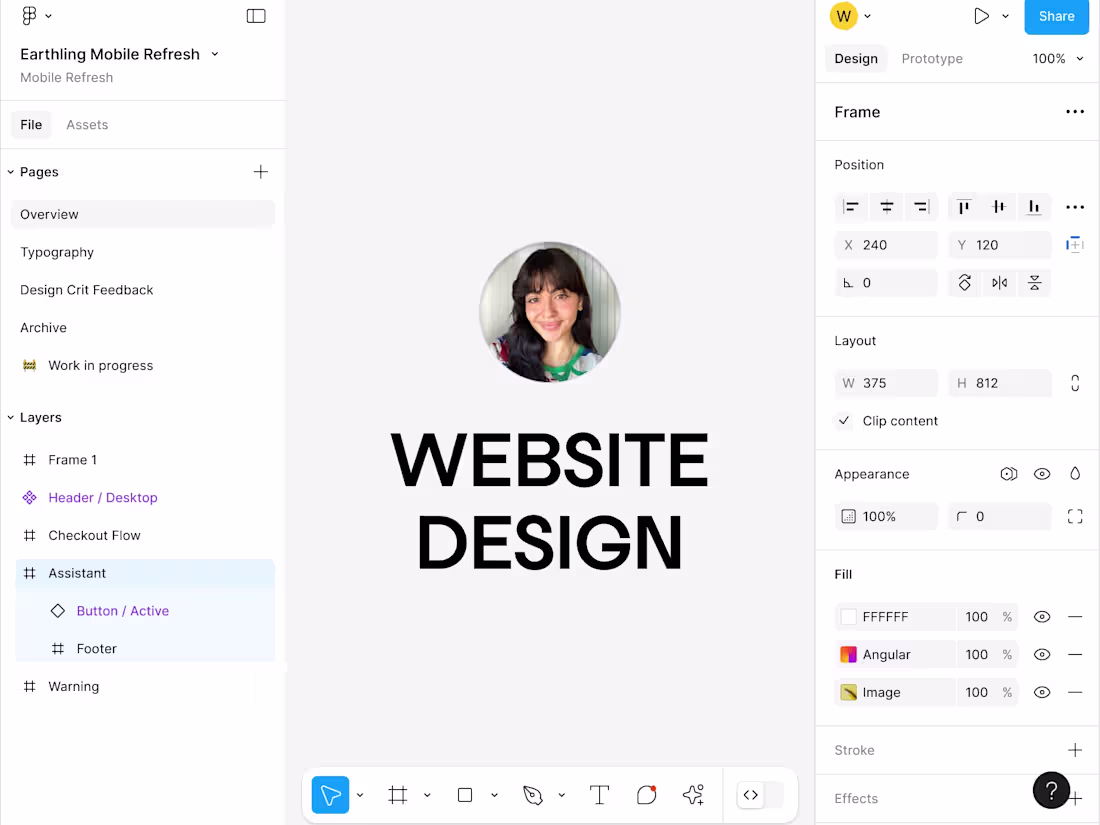Viewport: 1100px width, 825px height.
Task: Align bottom in Position section
Action: click(1034, 206)
